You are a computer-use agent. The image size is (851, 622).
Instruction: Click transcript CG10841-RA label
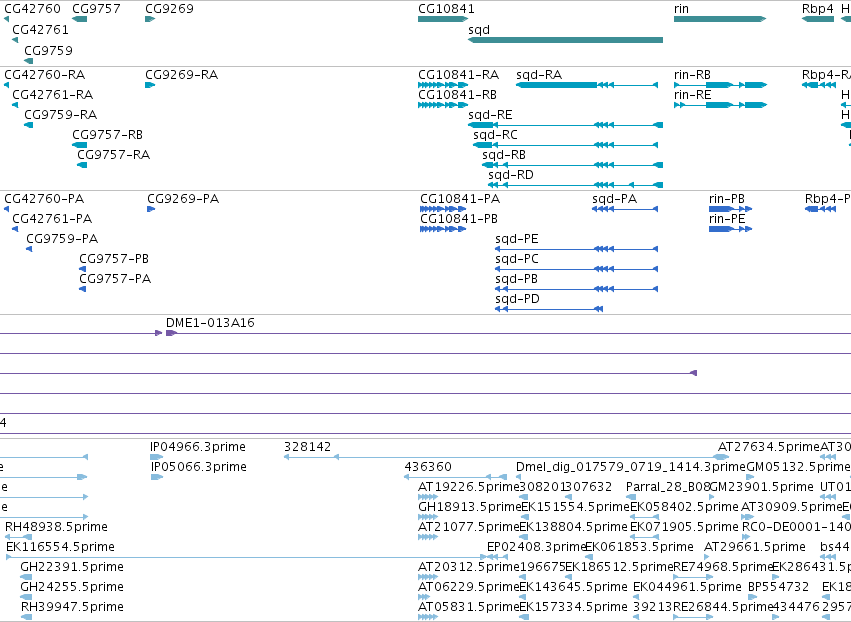[458, 75]
